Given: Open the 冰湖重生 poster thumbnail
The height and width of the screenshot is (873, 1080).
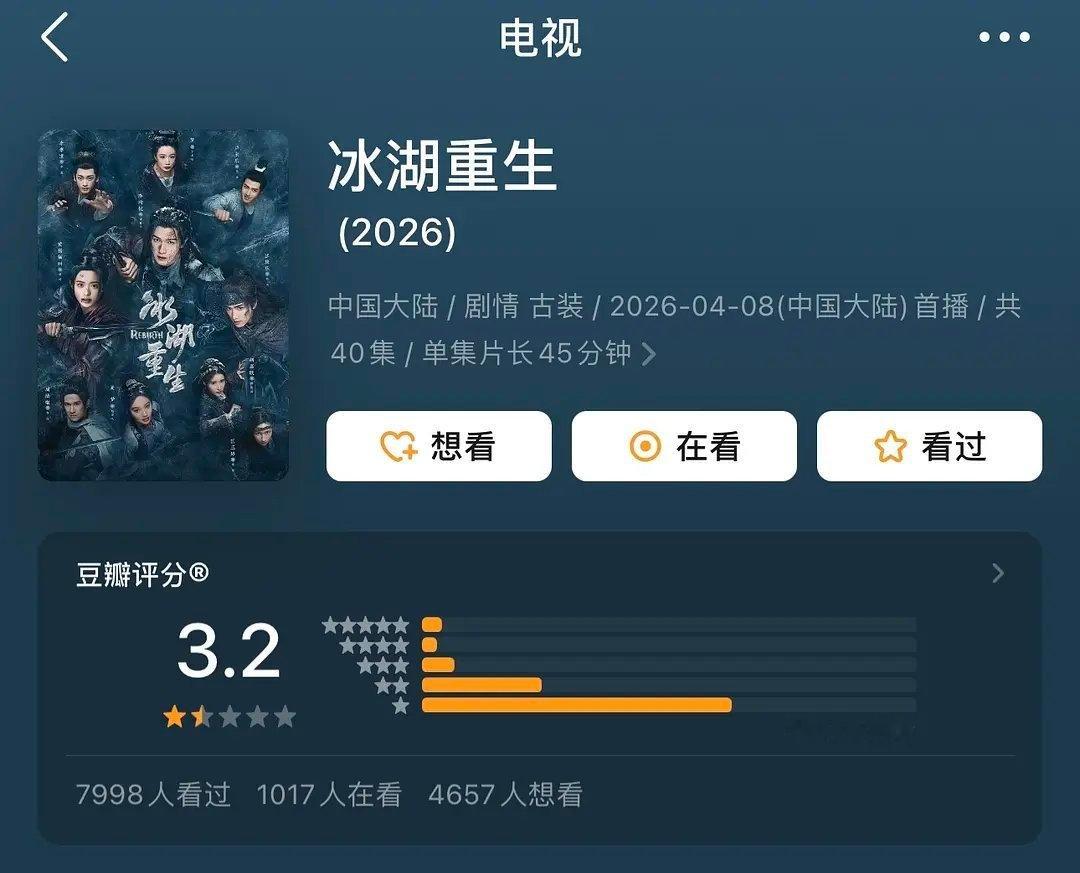Looking at the screenshot, I should [x=163, y=305].
